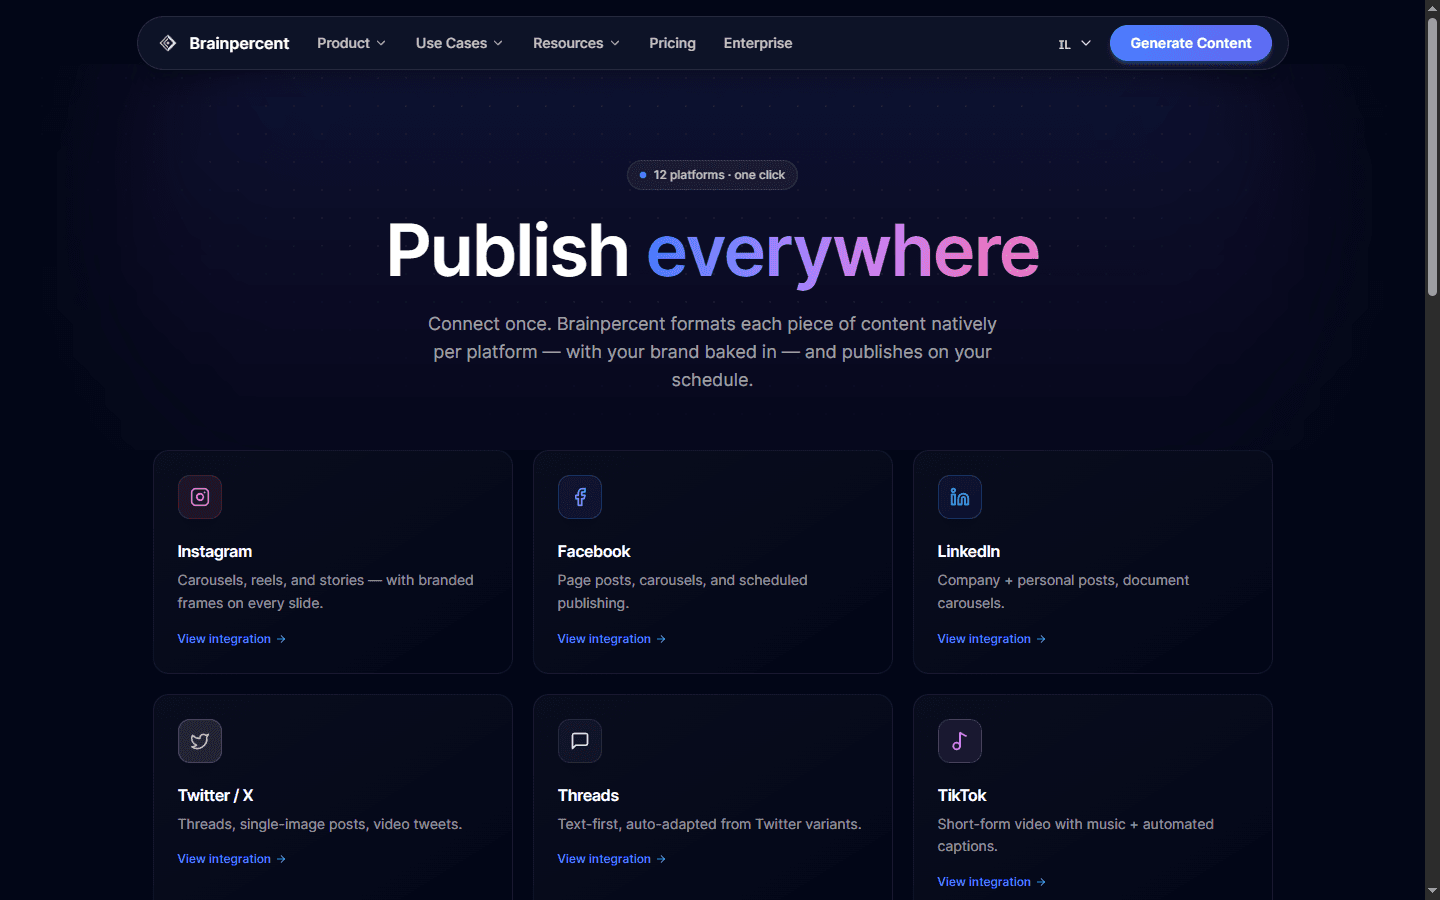Click the scrollbar up arrow

(1432, 8)
